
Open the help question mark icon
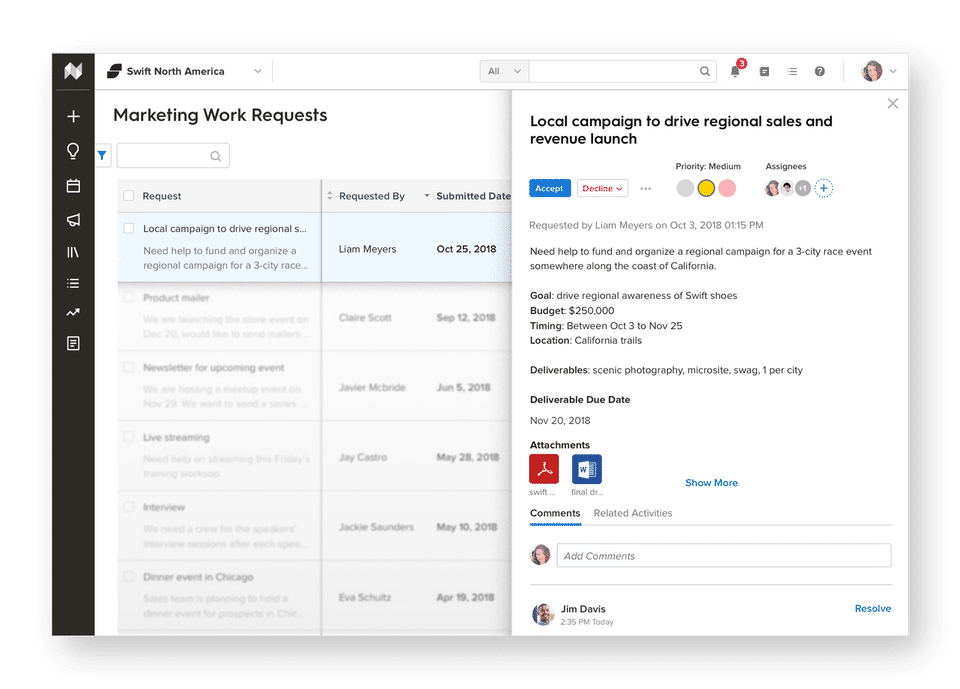pyautogui.click(x=820, y=71)
